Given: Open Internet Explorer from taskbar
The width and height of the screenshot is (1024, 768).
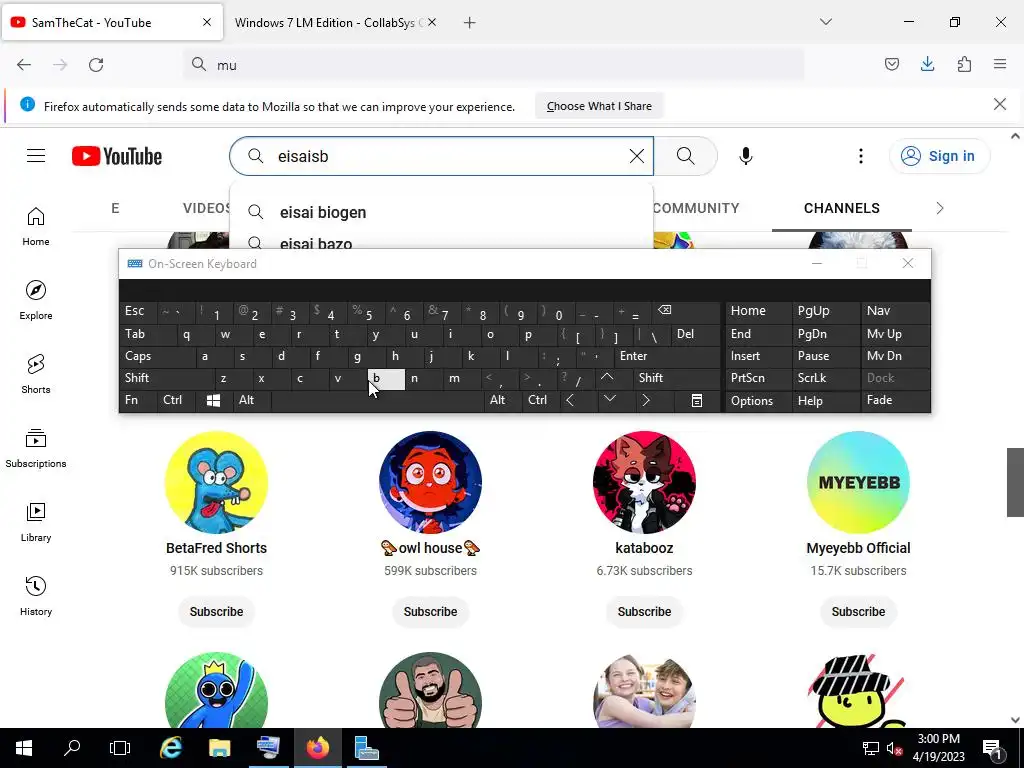Looking at the screenshot, I should pyautogui.click(x=171, y=748).
